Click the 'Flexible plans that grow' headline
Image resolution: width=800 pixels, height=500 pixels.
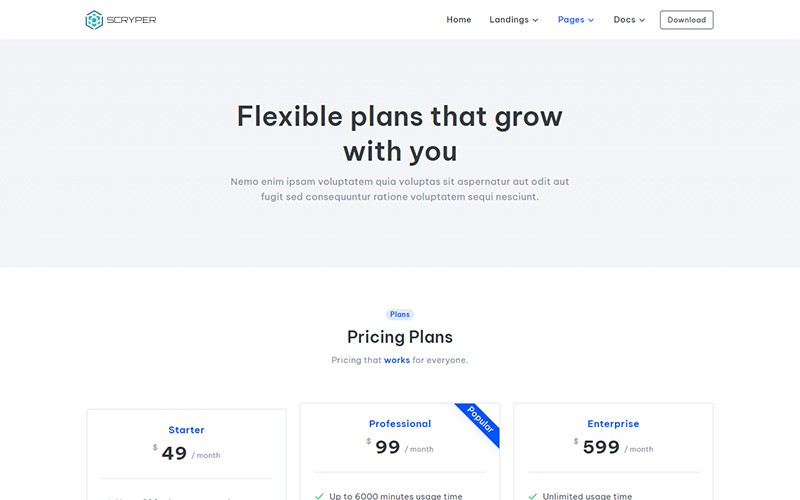coord(400,117)
